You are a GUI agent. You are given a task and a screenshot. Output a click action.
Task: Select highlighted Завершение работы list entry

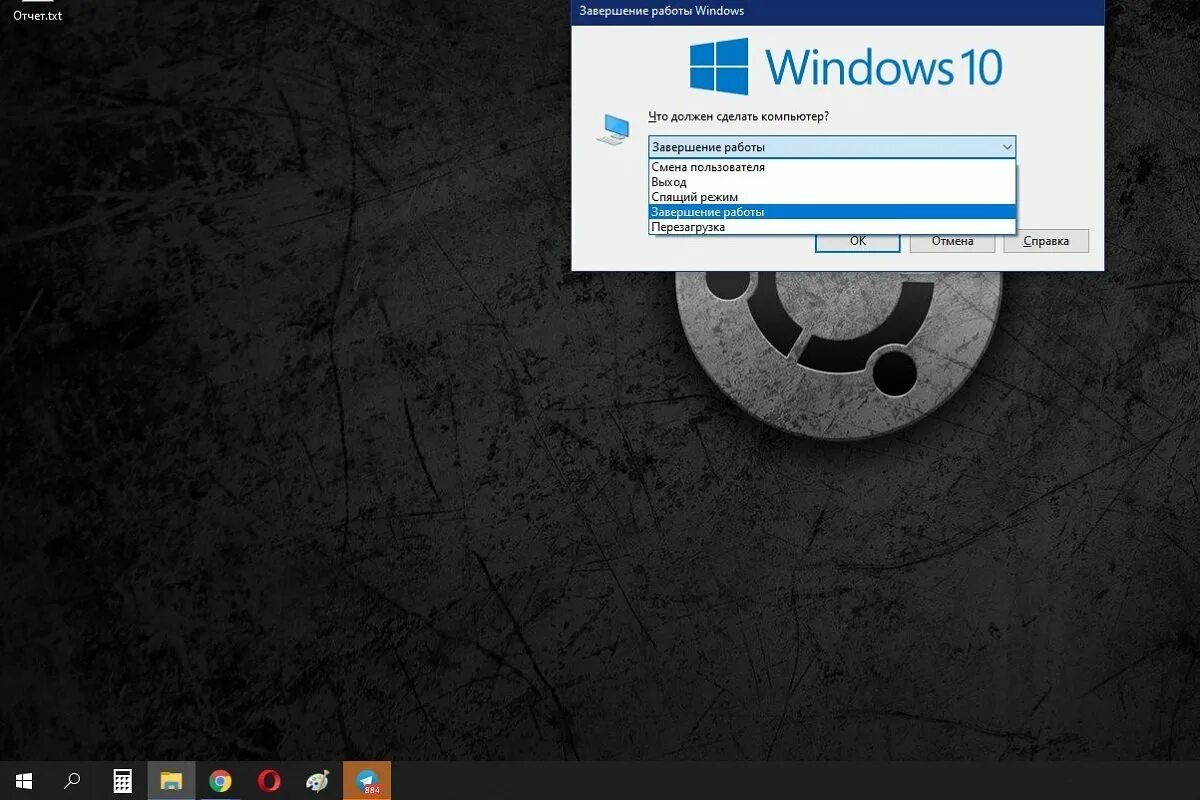pyautogui.click(x=832, y=212)
